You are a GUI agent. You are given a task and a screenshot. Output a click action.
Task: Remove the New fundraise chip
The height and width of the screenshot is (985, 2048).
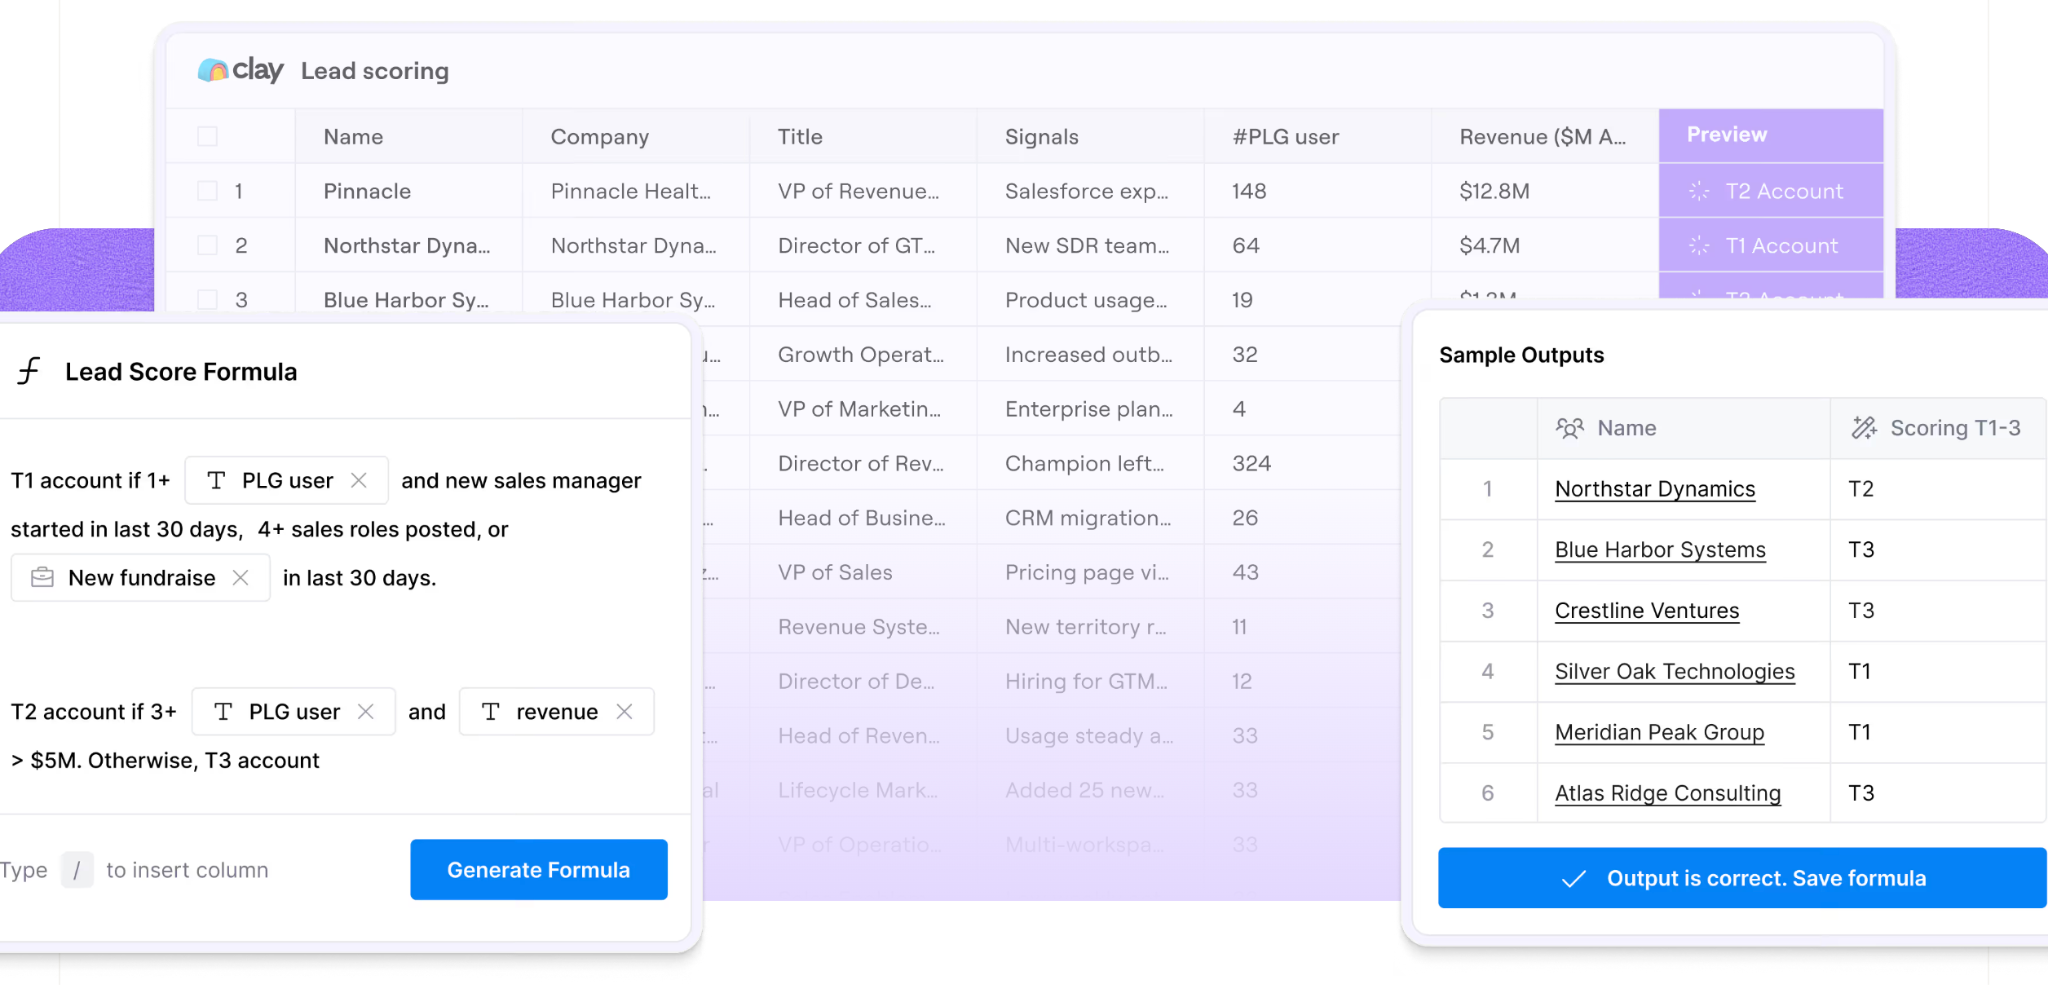pyautogui.click(x=240, y=577)
